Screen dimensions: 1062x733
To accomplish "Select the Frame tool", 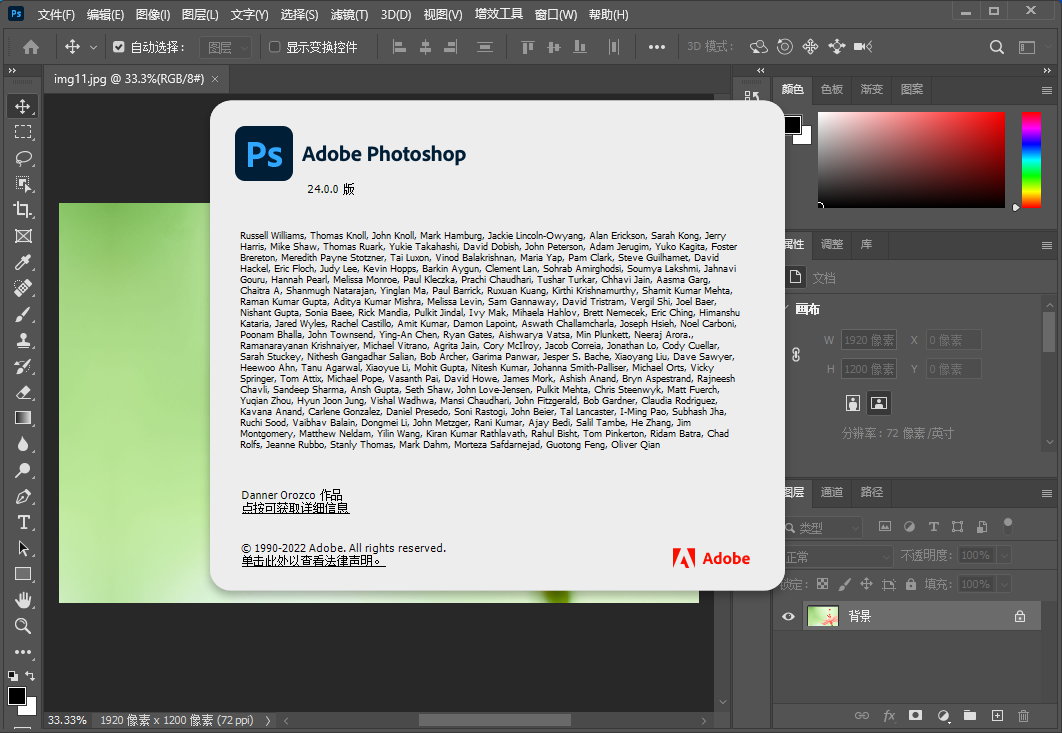I will click(22, 236).
